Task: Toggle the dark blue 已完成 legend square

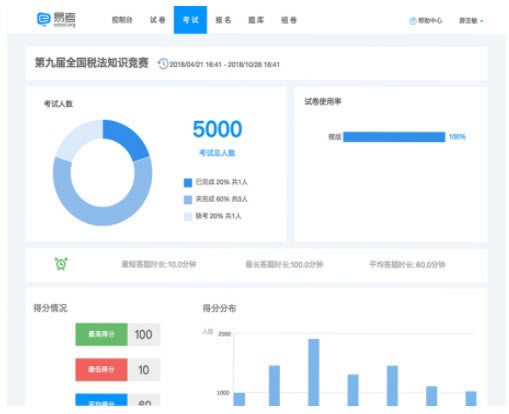Action: pos(188,182)
